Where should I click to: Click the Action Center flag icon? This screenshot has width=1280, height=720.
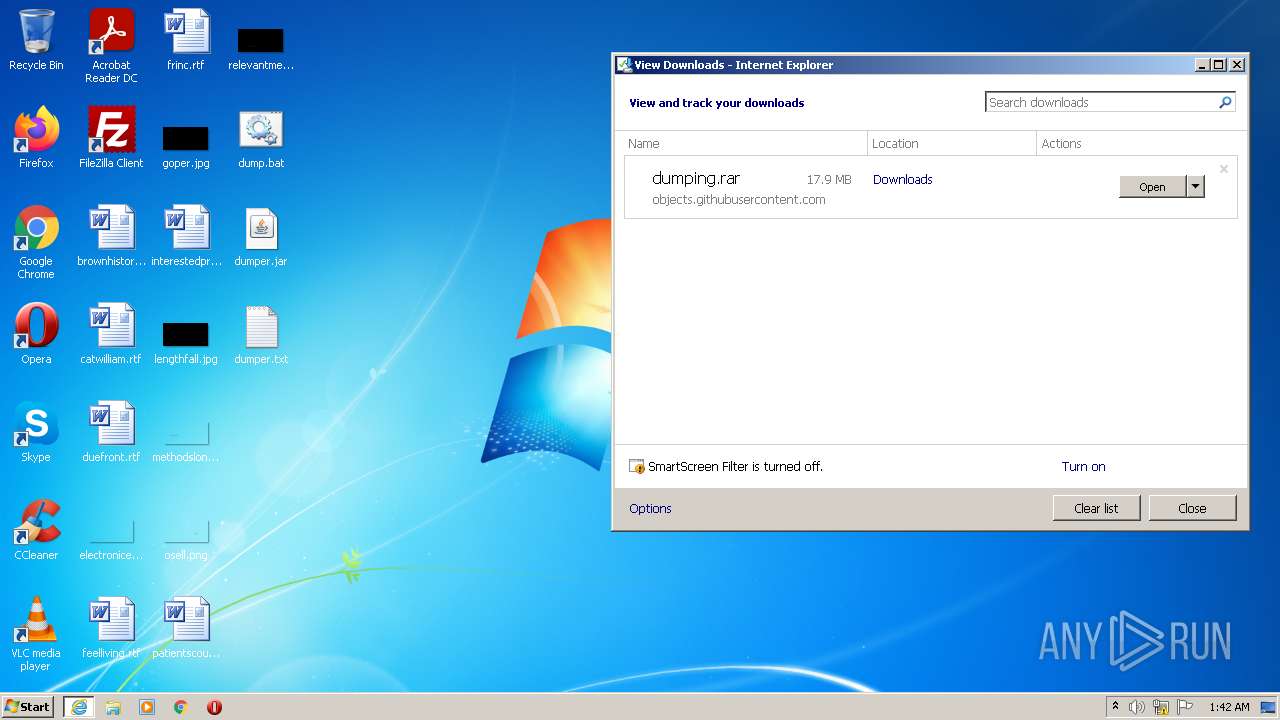click(x=1185, y=707)
